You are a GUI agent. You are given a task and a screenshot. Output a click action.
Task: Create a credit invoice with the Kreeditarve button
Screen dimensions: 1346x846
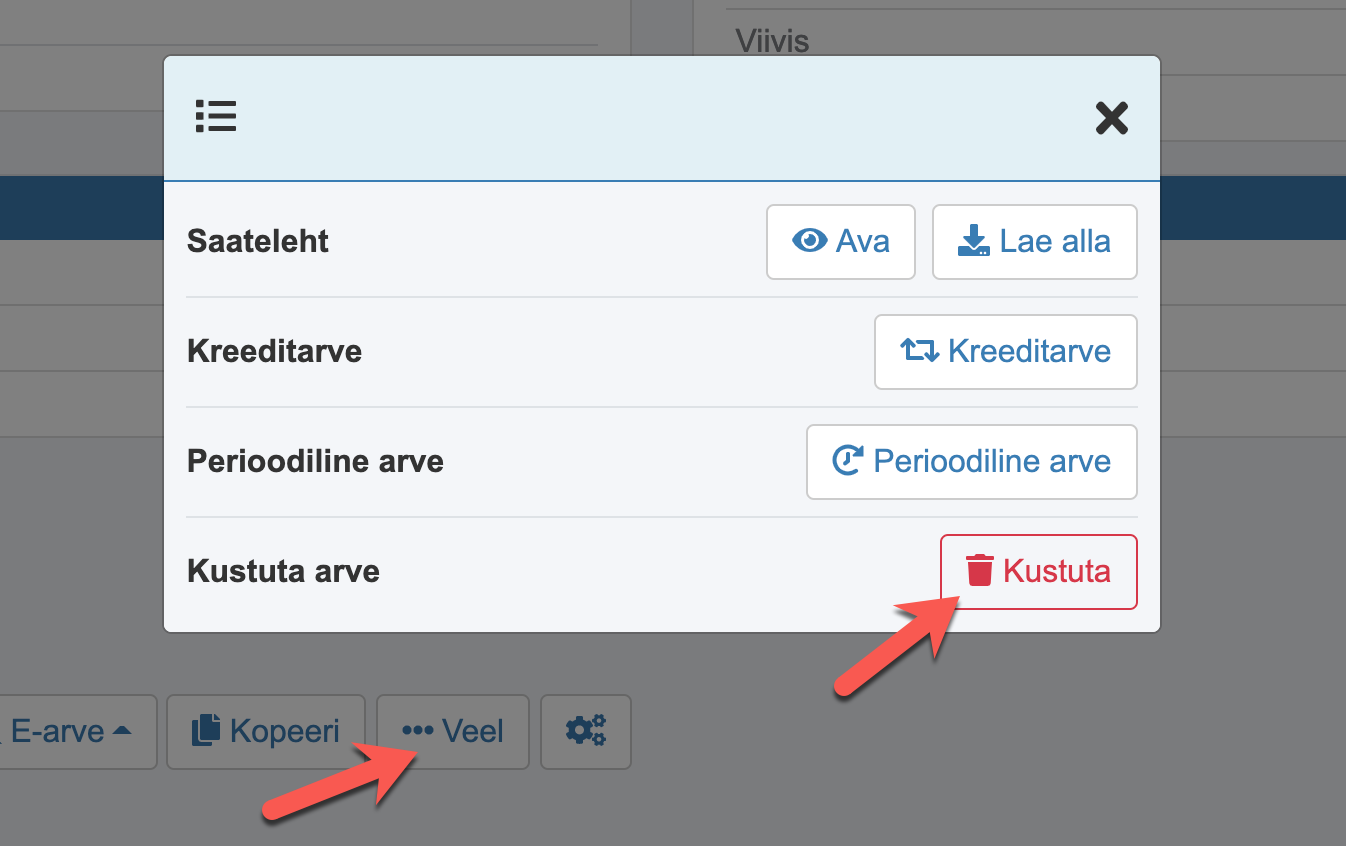pyautogui.click(x=1006, y=352)
